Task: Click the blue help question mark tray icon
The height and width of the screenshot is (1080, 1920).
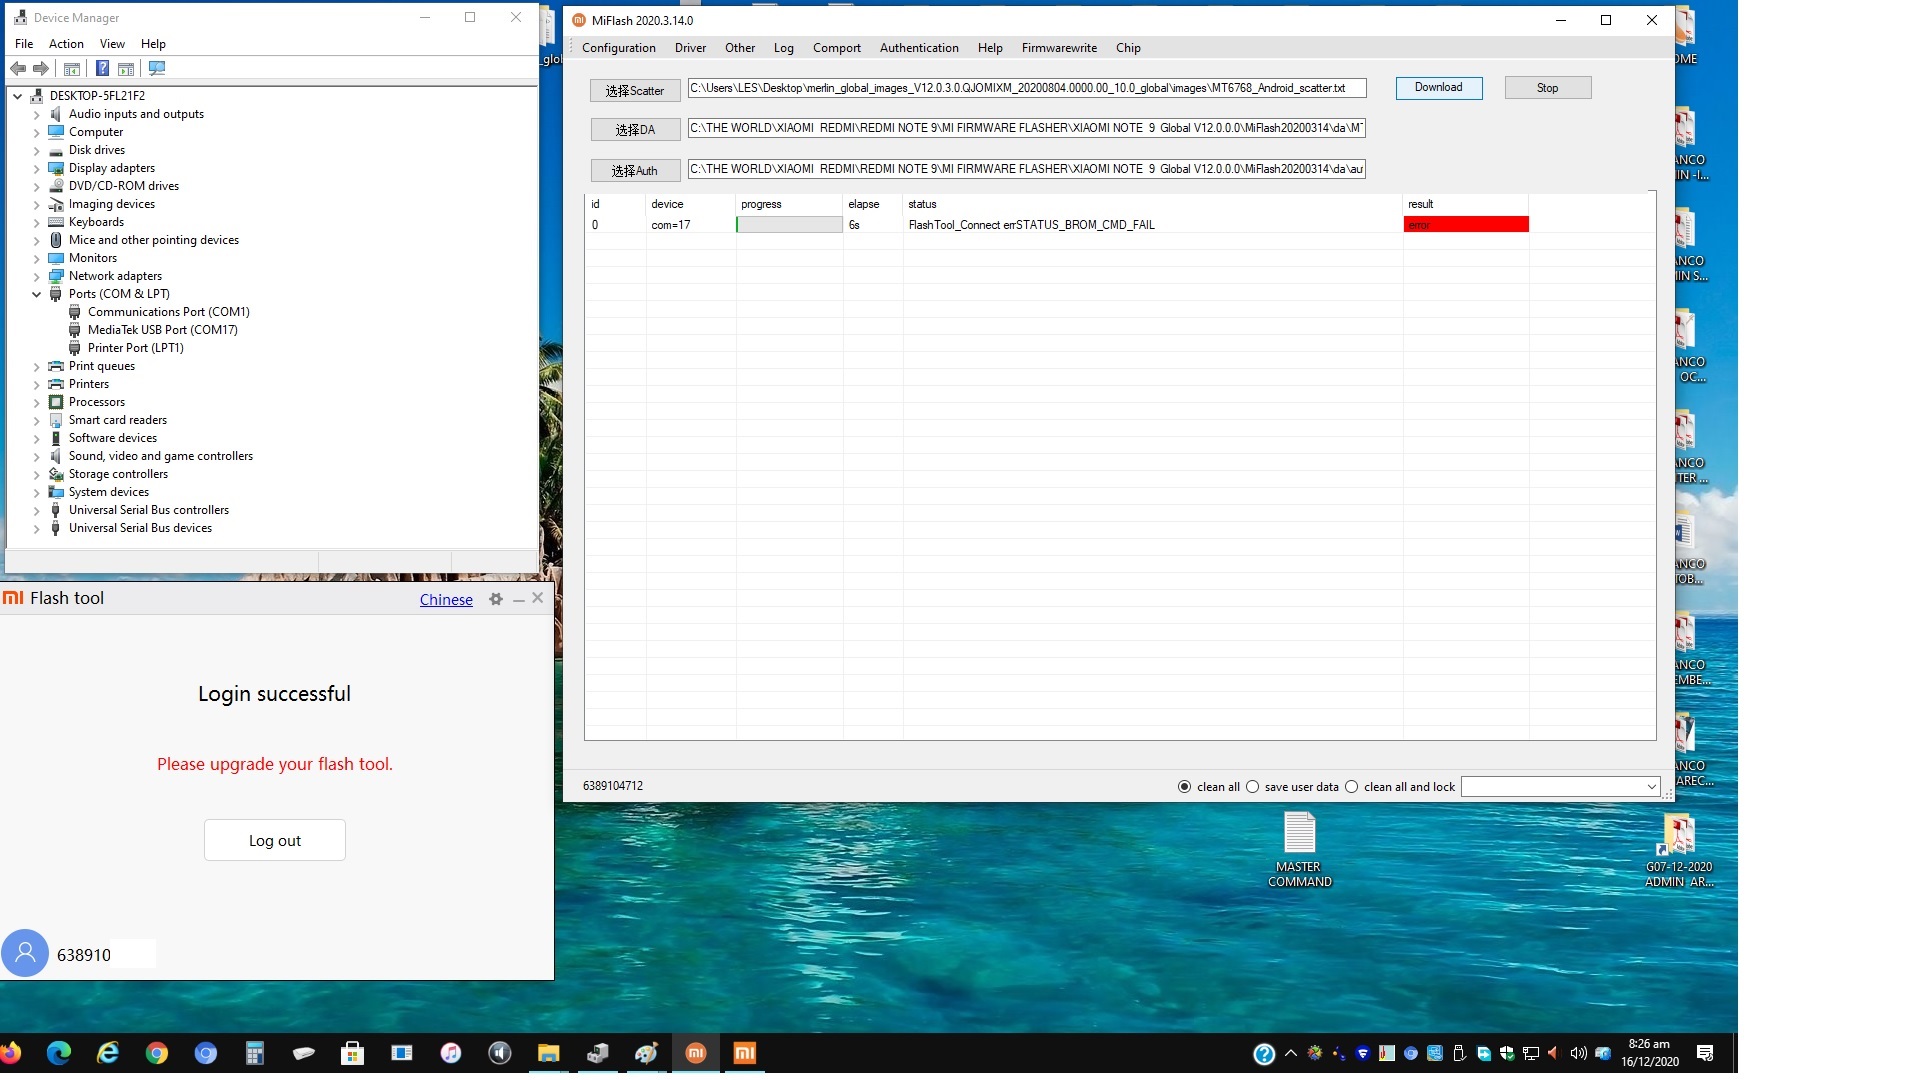Action: 1264,1054
